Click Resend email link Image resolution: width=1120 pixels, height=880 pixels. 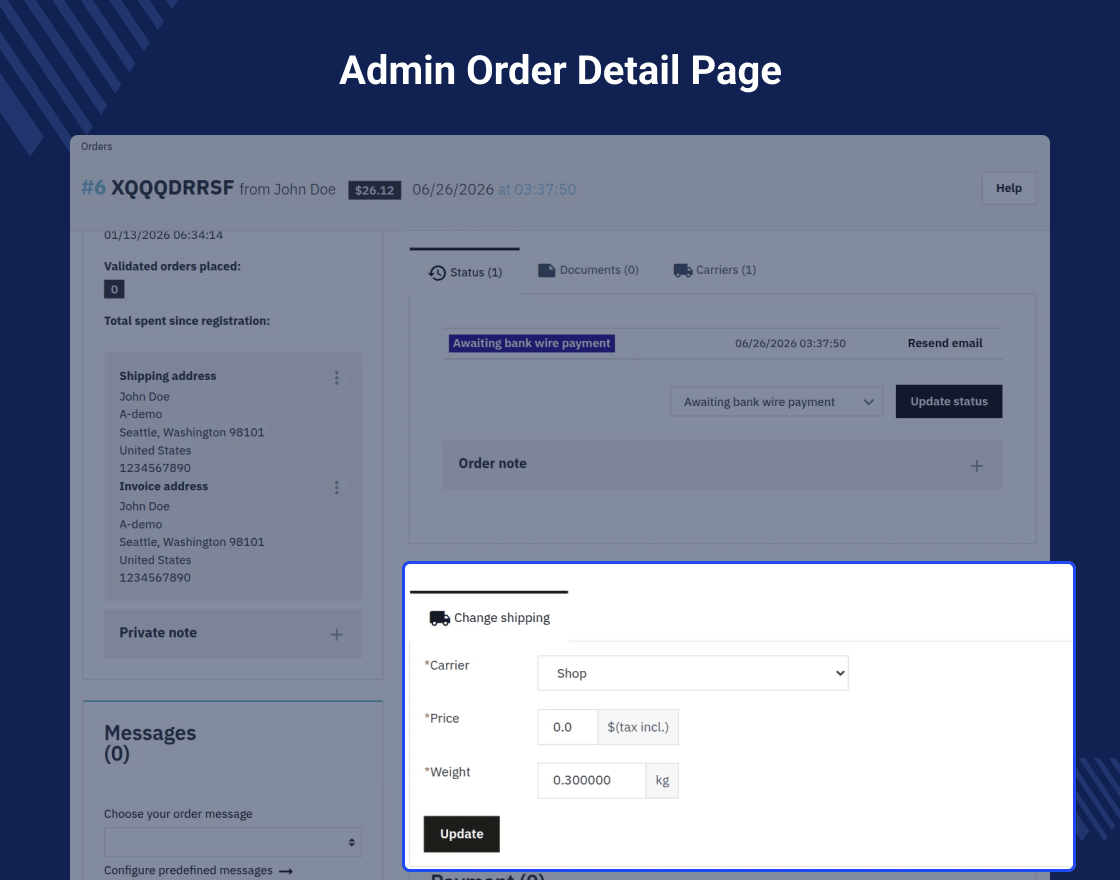click(945, 343)
